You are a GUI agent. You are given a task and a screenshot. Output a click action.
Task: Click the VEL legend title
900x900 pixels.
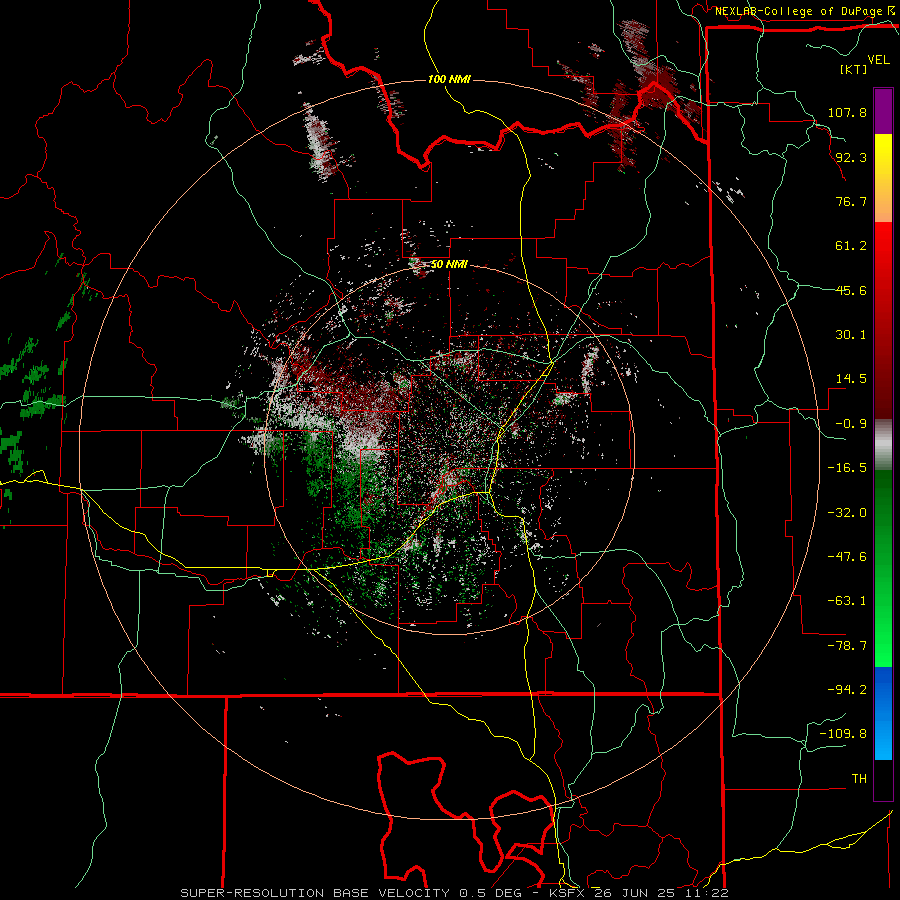coord(878,60)
